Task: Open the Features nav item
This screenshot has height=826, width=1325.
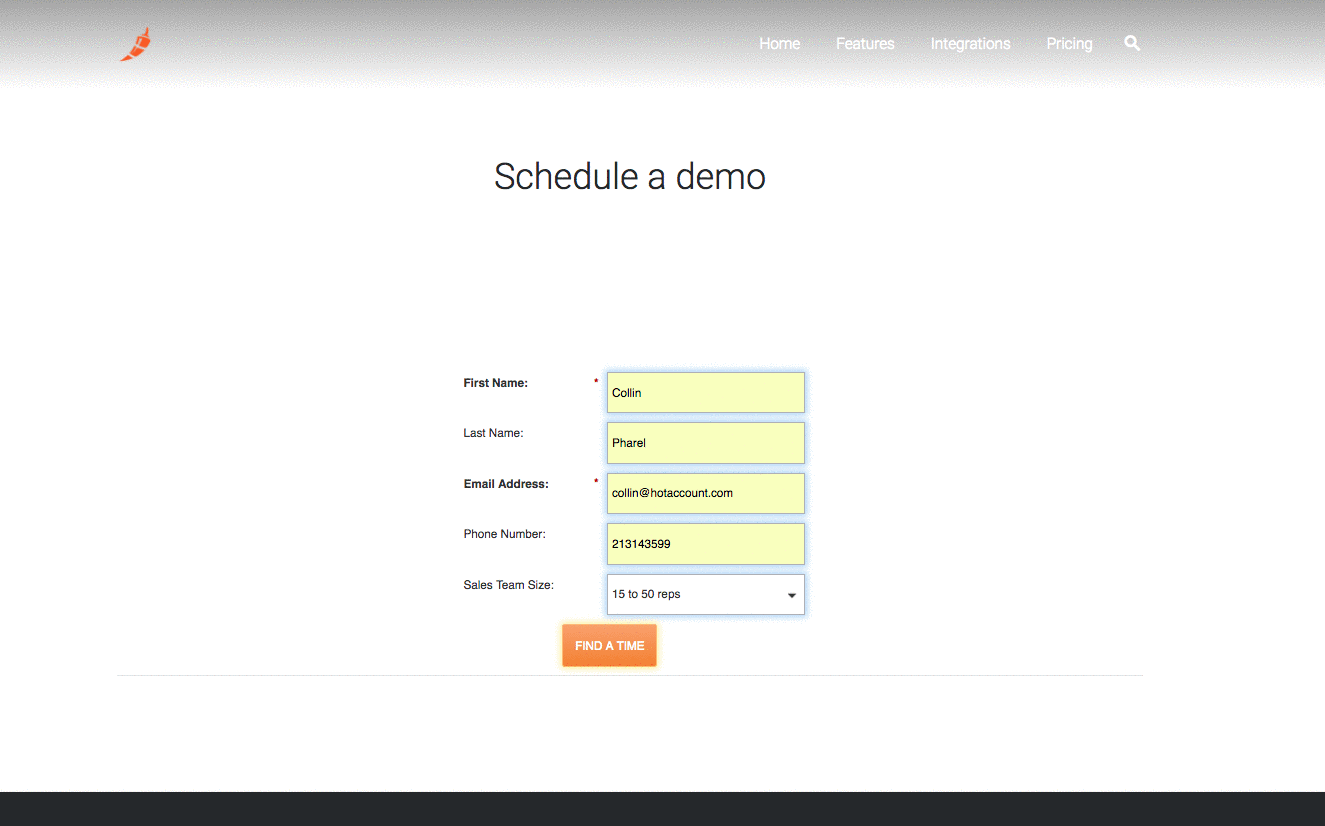Action: click(x=865, y=44)
